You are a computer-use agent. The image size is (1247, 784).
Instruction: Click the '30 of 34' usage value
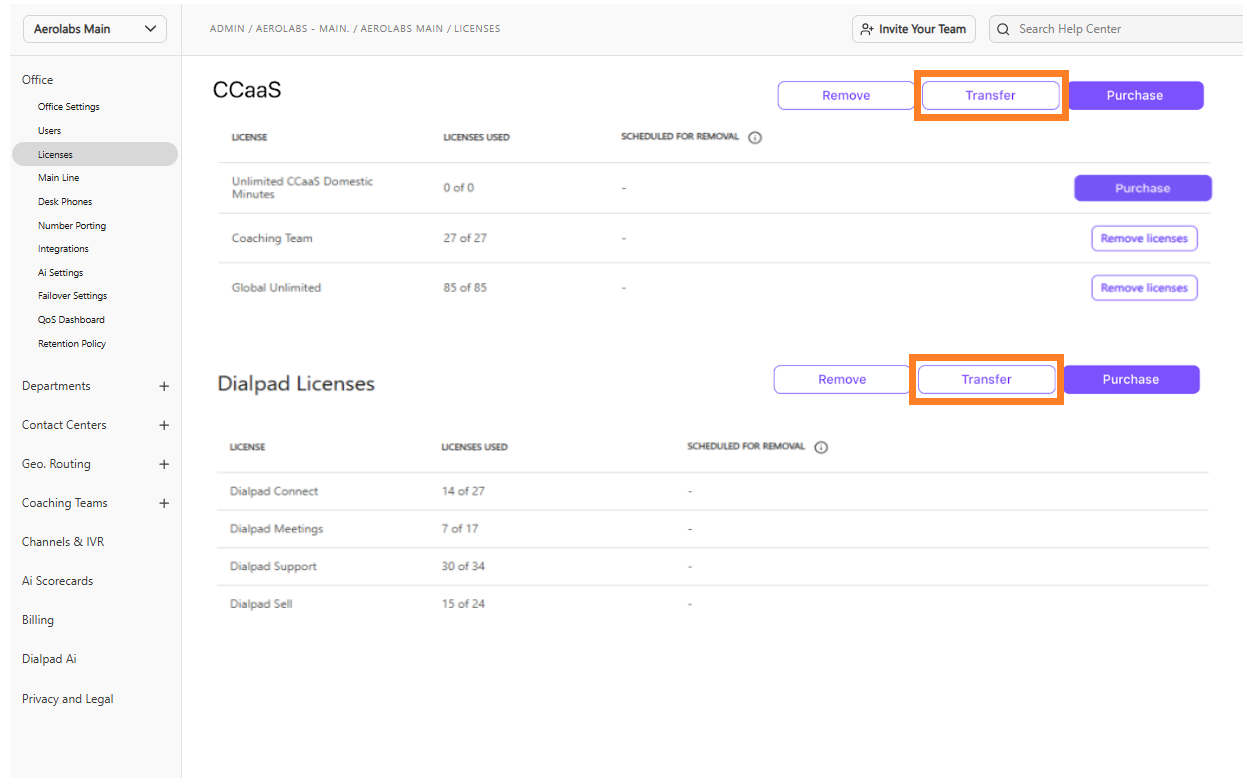tap(463, 567)
